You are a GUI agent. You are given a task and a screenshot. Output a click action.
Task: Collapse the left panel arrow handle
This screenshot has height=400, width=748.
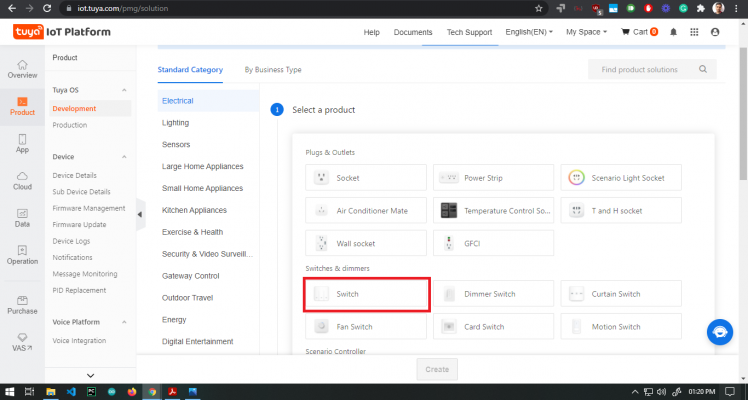pos(140,213)
